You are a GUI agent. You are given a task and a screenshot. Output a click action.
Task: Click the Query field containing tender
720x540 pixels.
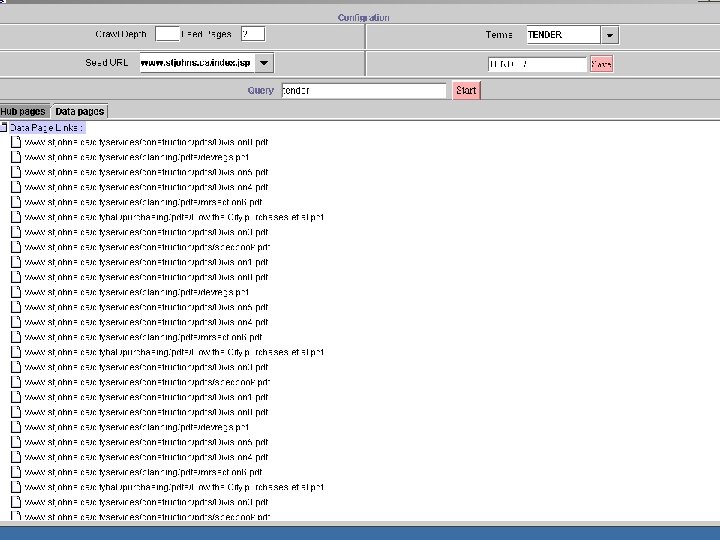point(364,90)
